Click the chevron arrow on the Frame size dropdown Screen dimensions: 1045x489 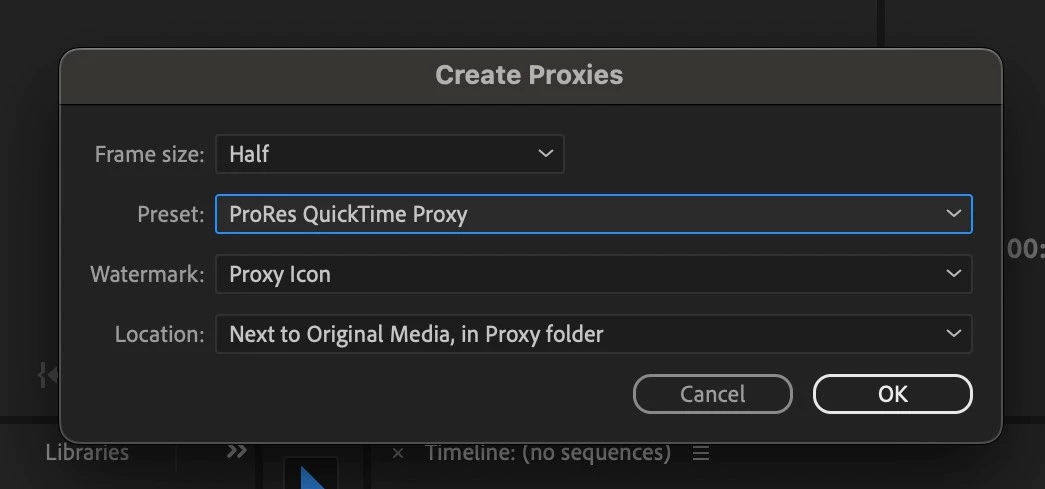[x=545, y=154]
